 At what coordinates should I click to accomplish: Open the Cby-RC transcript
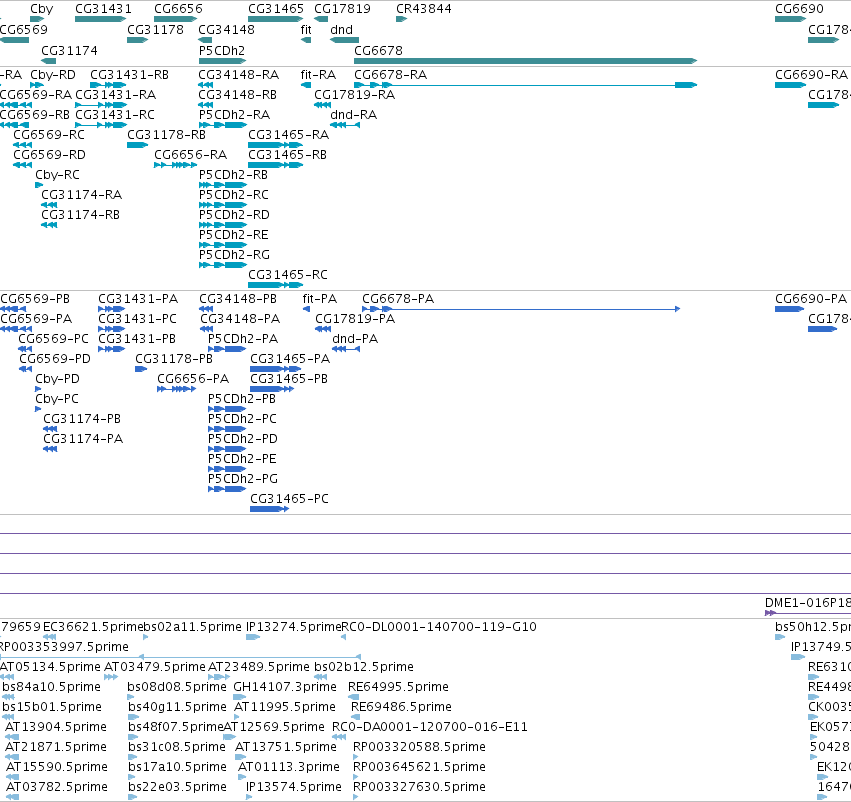[x=39, y=185]
